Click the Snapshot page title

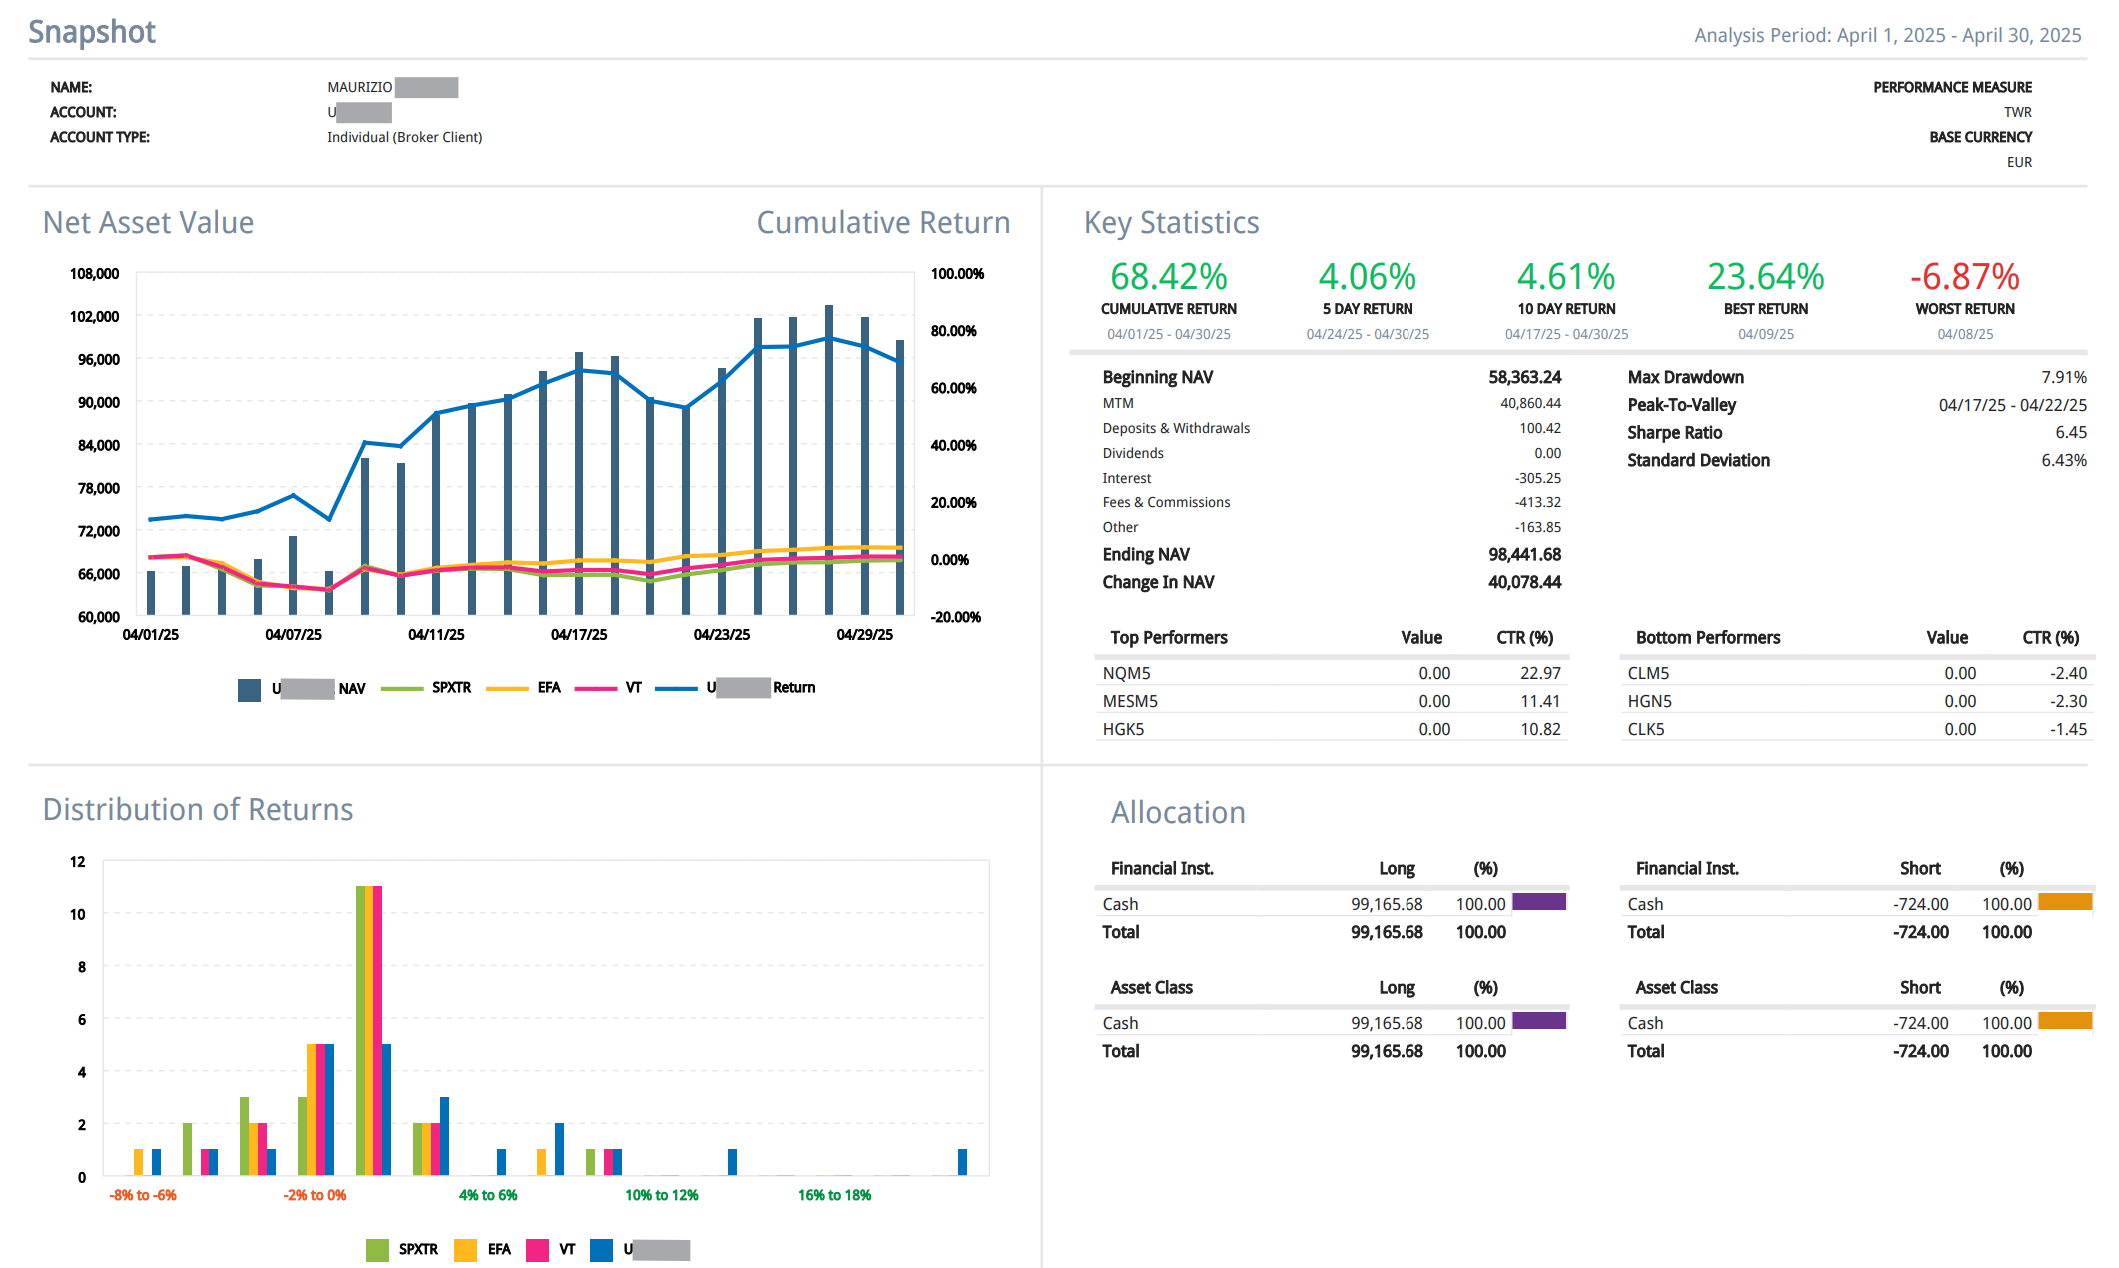(92, 31)
